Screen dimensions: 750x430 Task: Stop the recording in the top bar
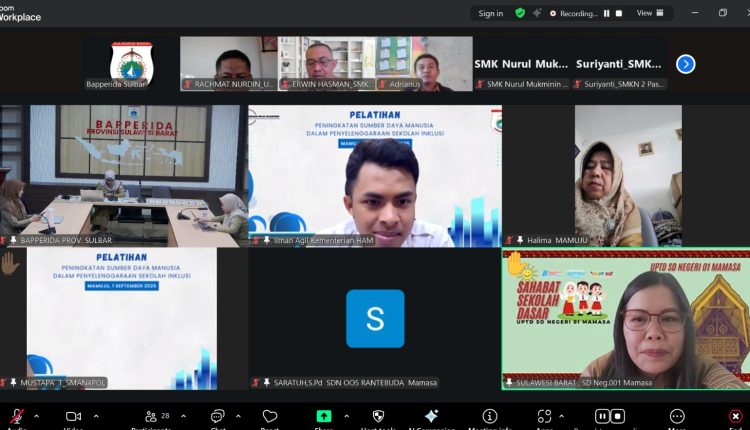(618, 13)
